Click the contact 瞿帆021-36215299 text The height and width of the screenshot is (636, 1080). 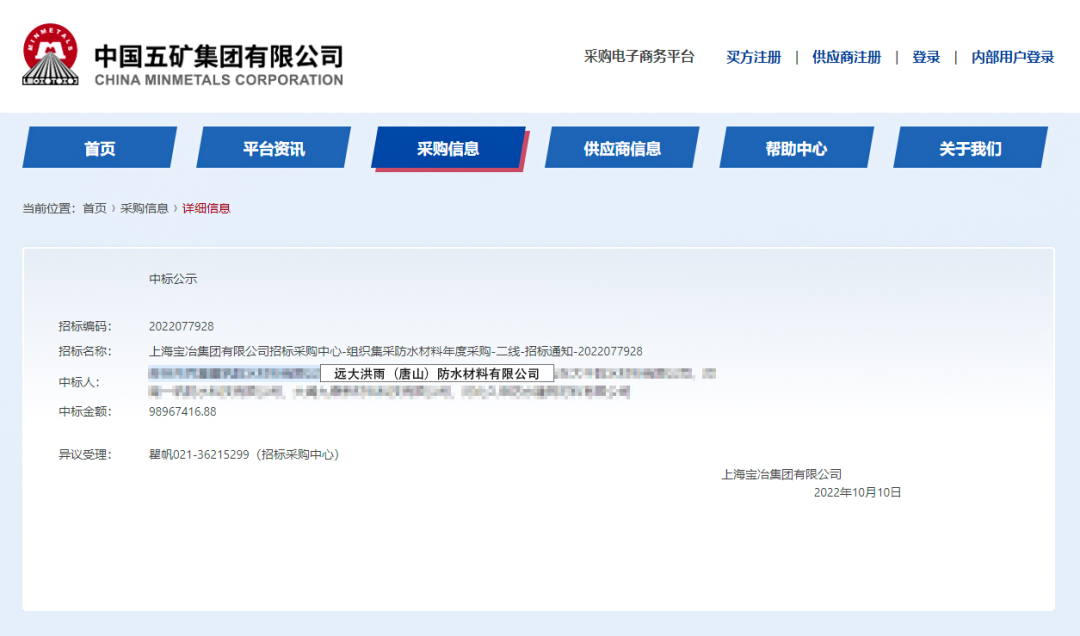(x=244, y=455)
